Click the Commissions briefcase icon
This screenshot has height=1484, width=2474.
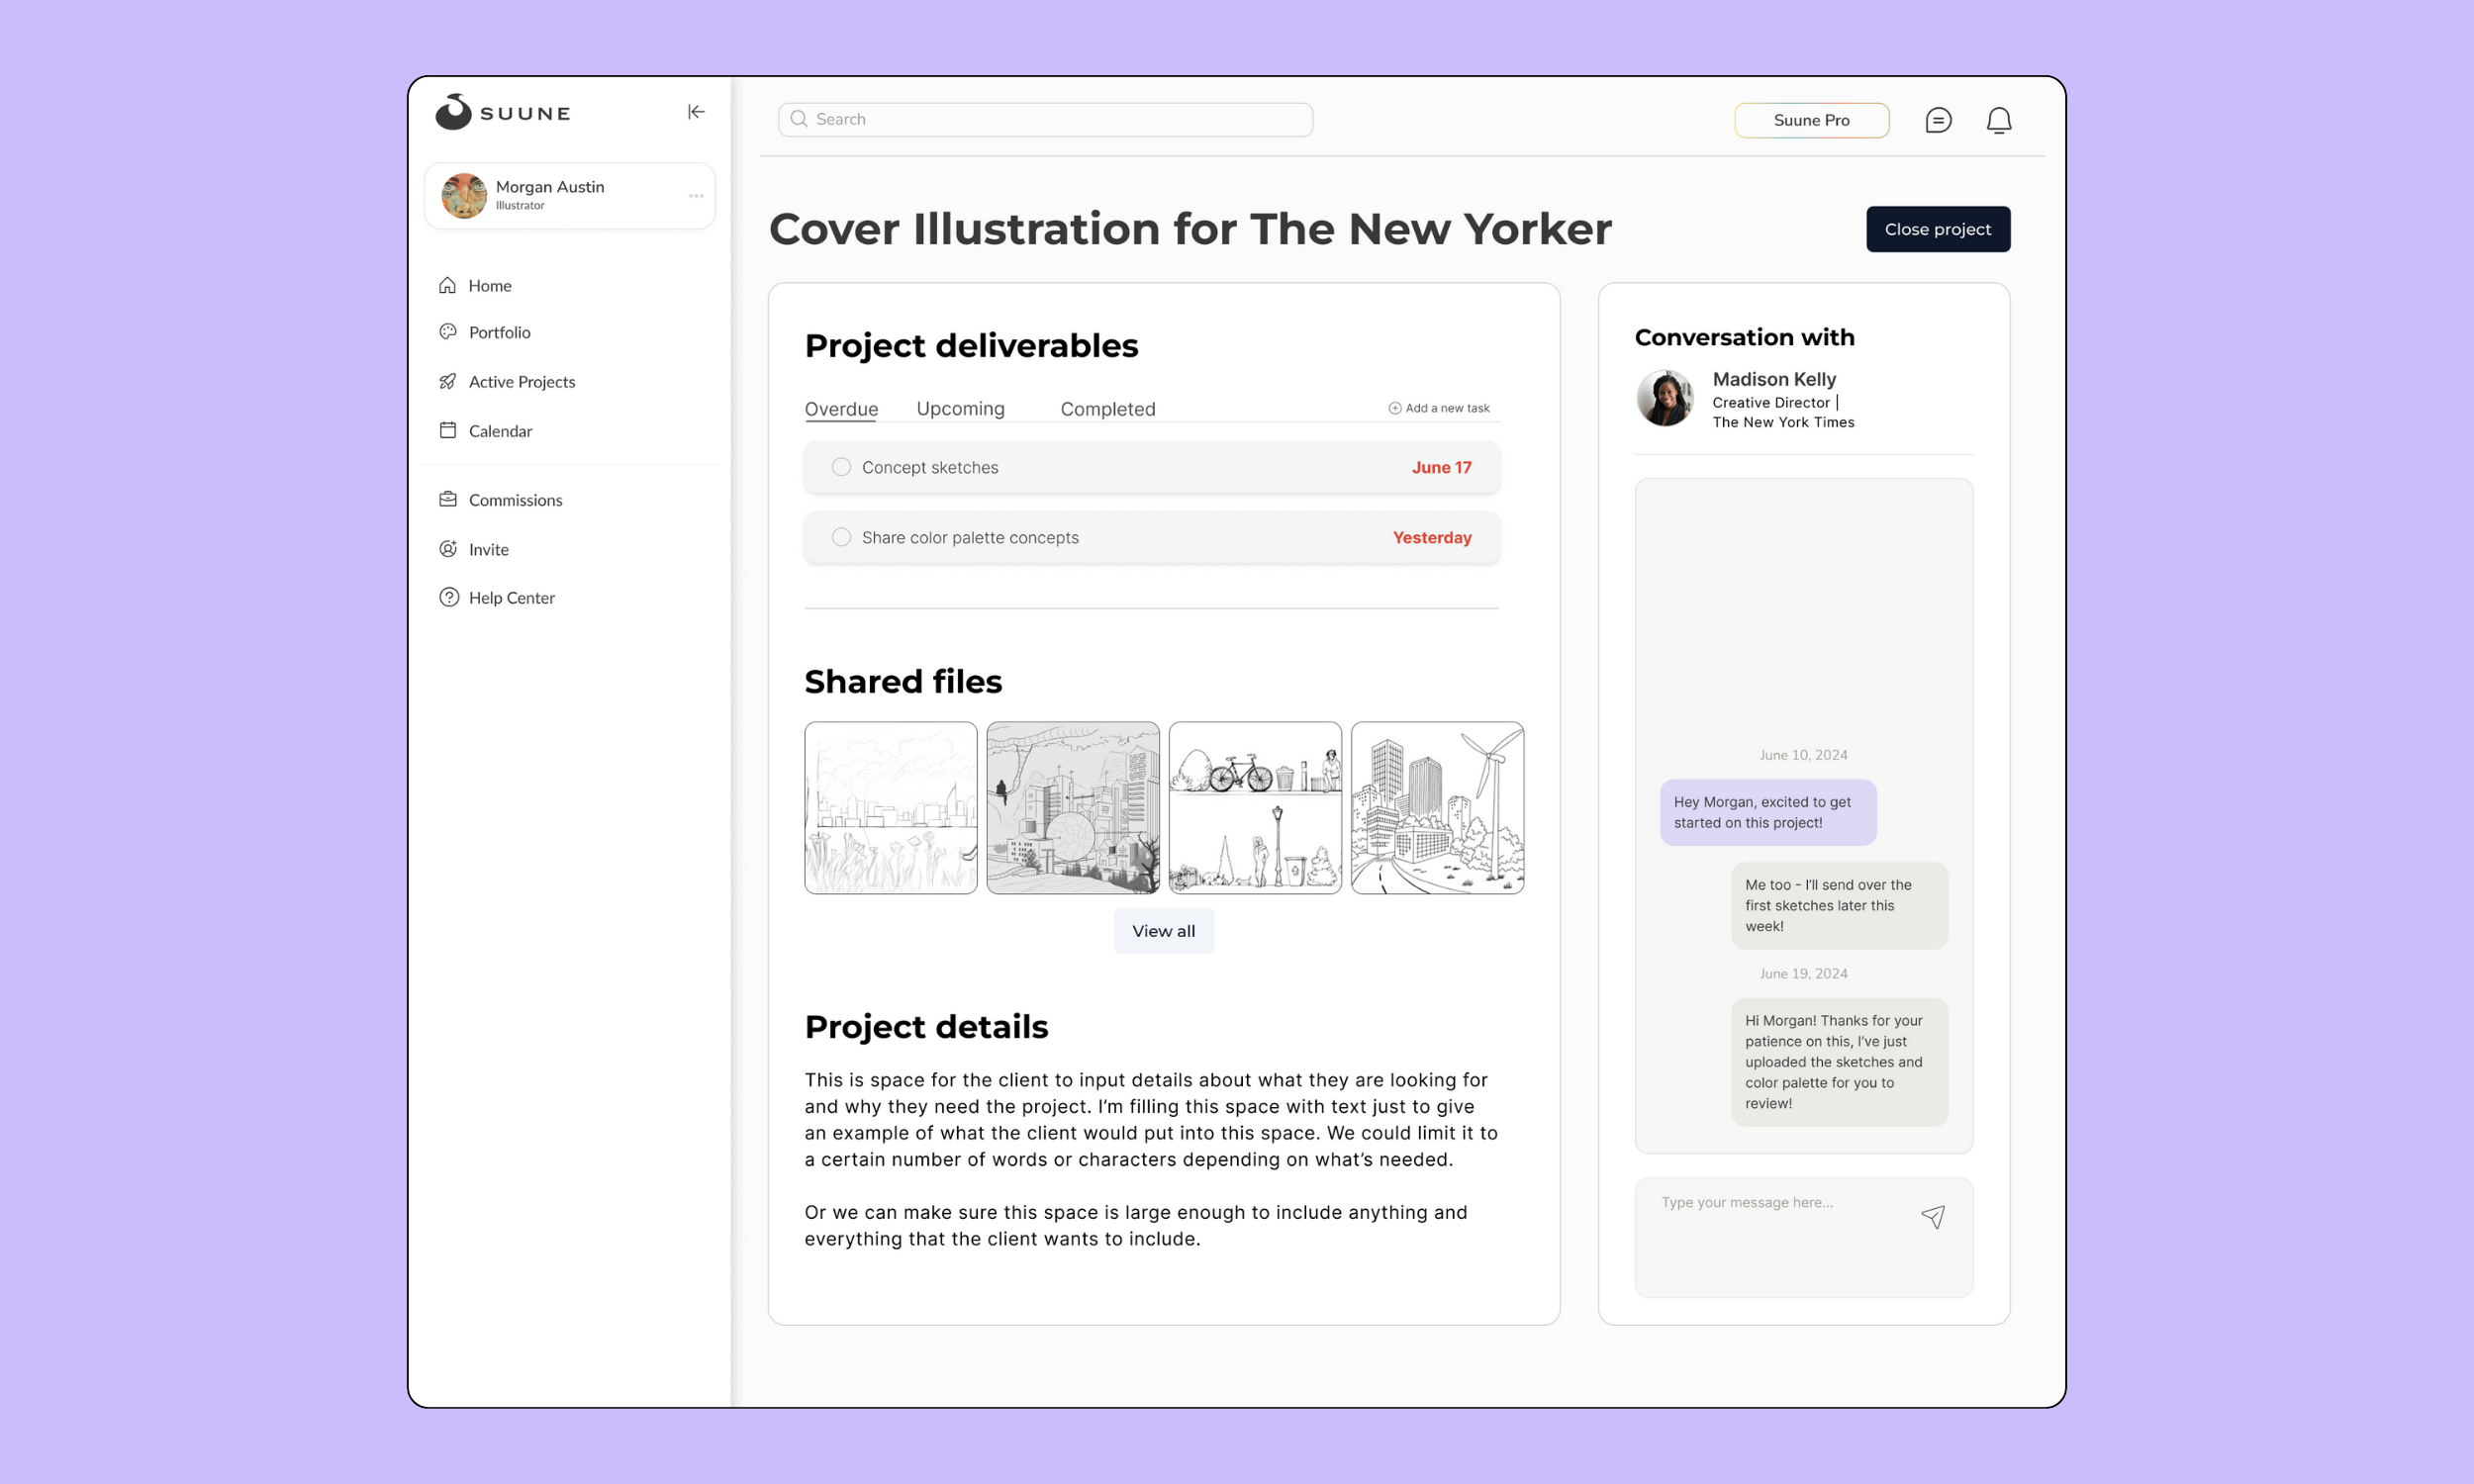pyautogui.click(x=448, y=499)
